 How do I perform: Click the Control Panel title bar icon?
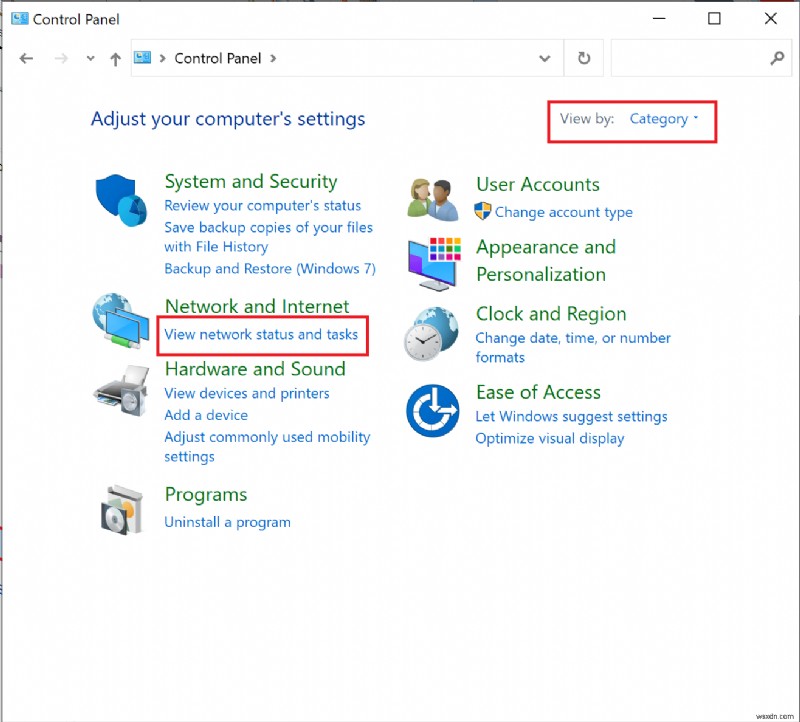[20, 19]
